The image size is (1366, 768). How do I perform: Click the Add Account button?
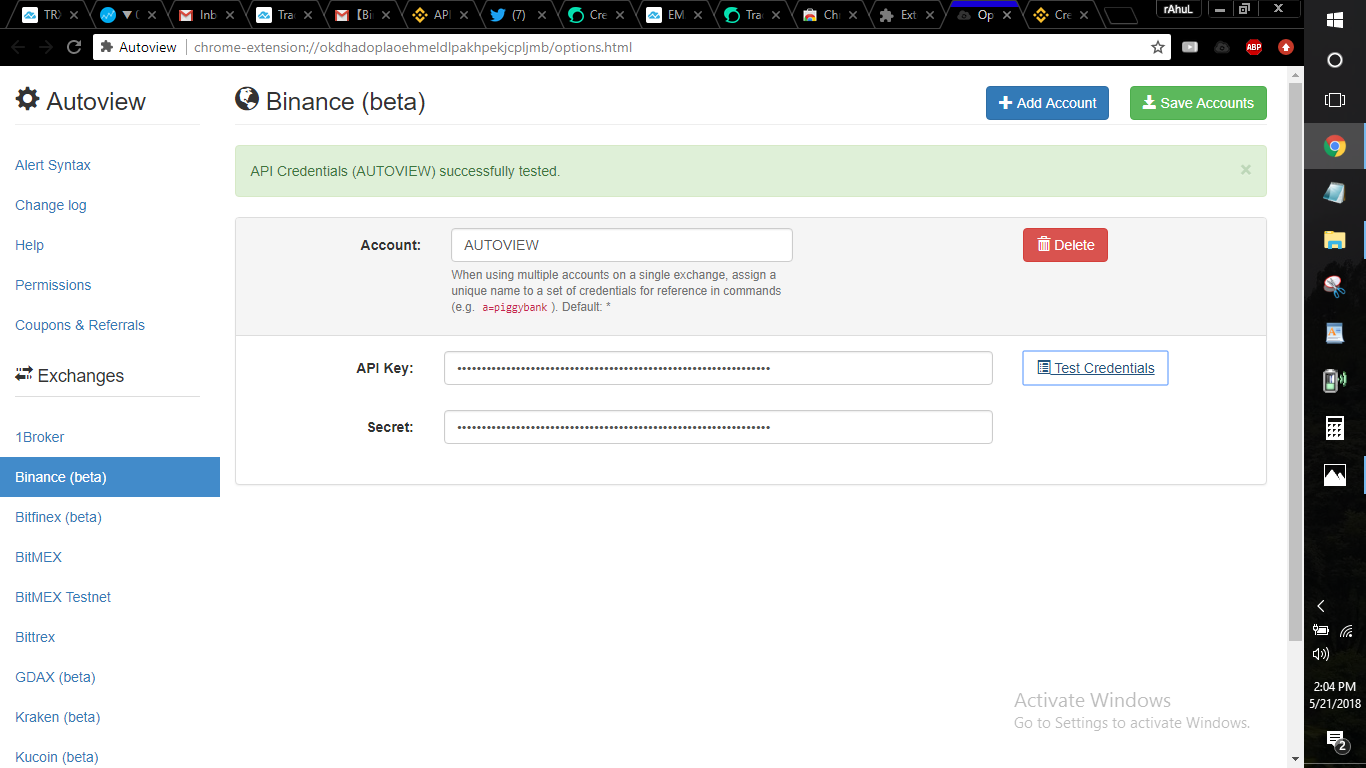pos(1047,103)
